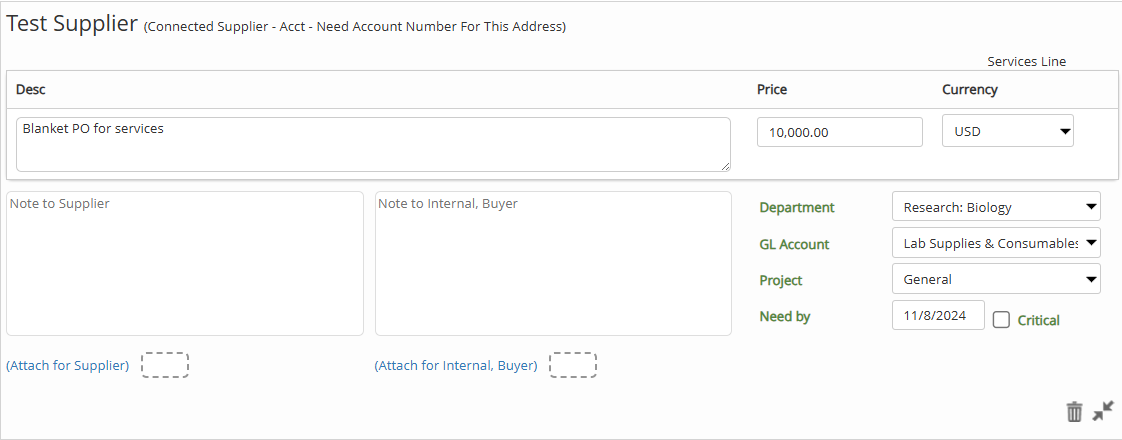Select the Need by date field
This screenshot has height=440, width=1122.
pyautogui.click(x=938, y=315)
